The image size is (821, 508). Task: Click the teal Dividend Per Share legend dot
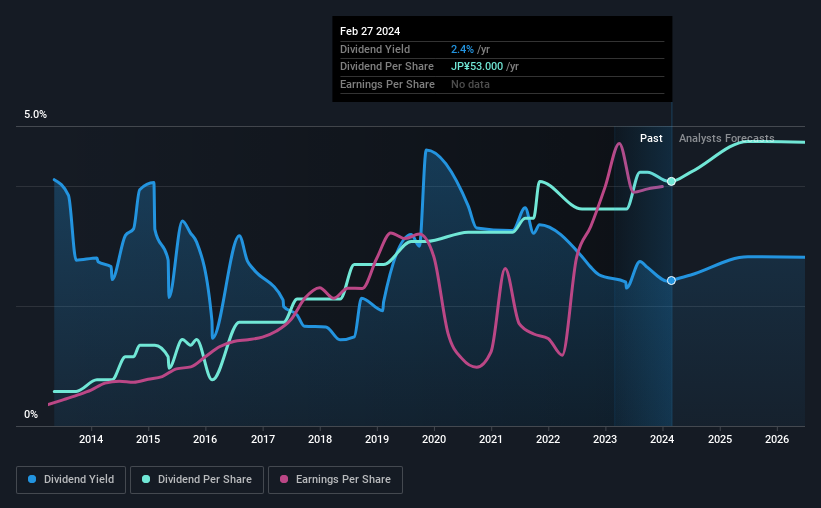(146, 479)
